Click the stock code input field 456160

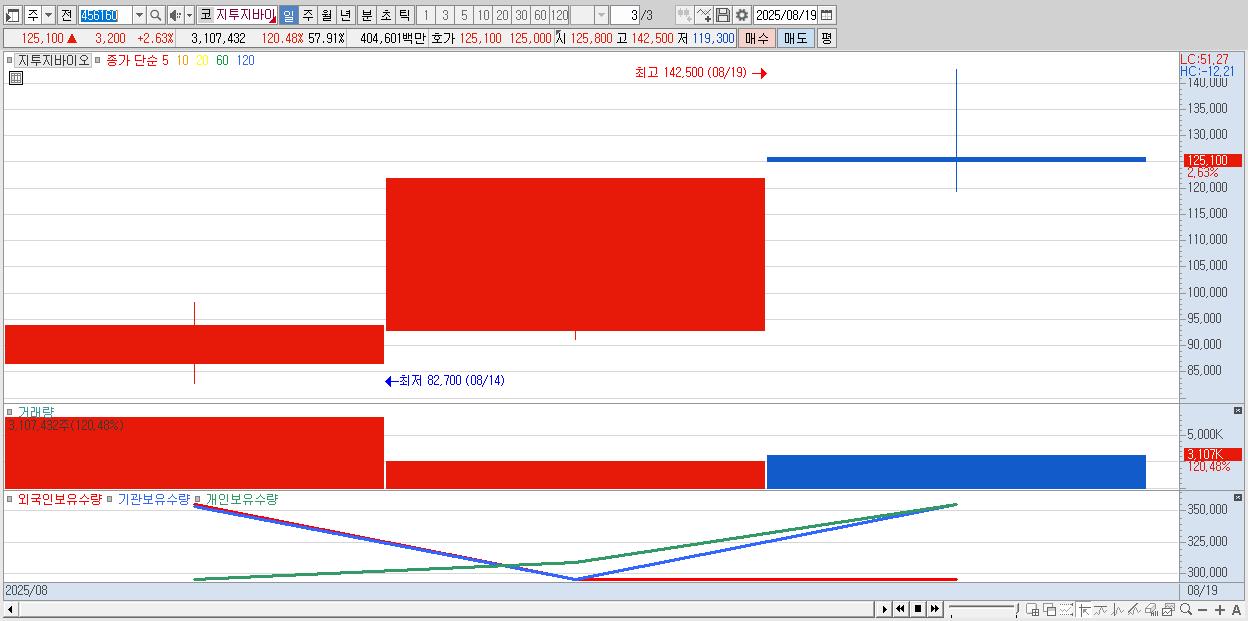click(x=105, y=15)
